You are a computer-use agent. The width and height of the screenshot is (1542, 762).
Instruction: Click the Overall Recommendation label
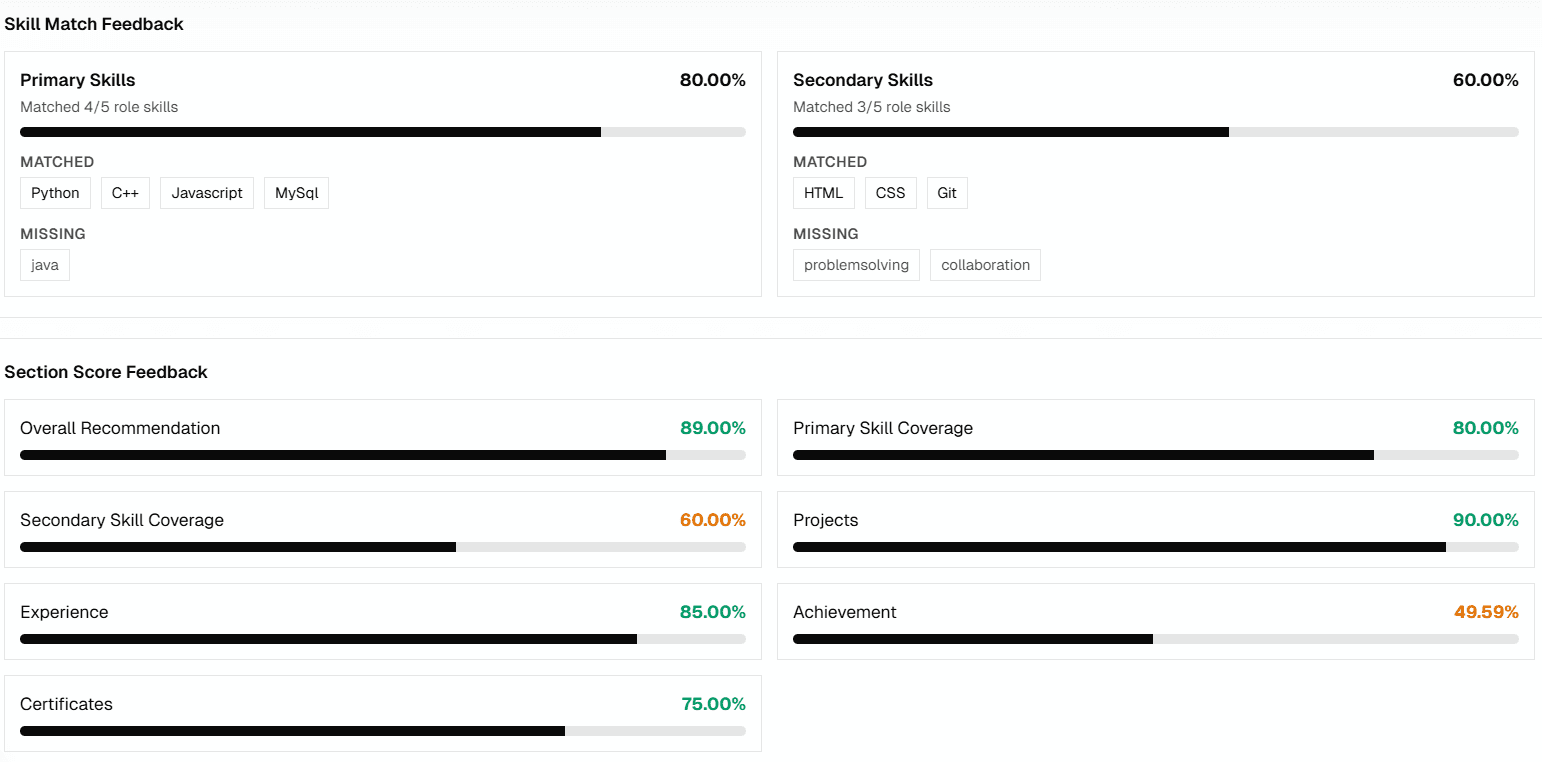[120, 428]
